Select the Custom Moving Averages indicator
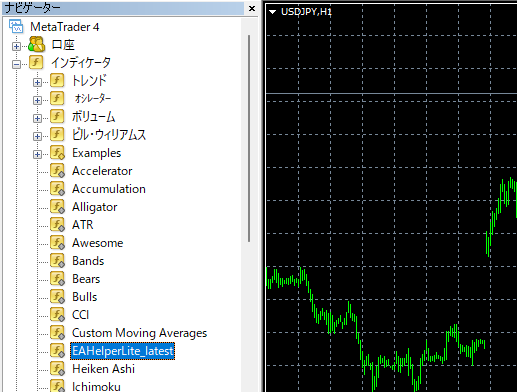The image size is (517, 392). 139,333
